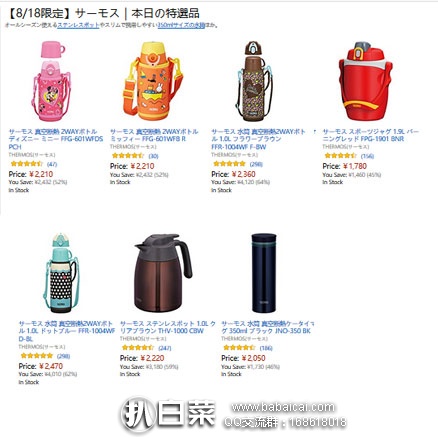Open FFR-1004WF D-BL bottle title link
The height and width of the screenshot is (438, 438).
tap(67, 331)
